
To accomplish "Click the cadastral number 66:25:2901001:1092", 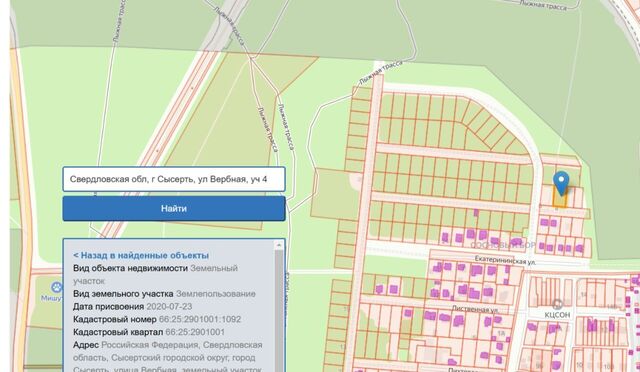I will pos(200,319).
